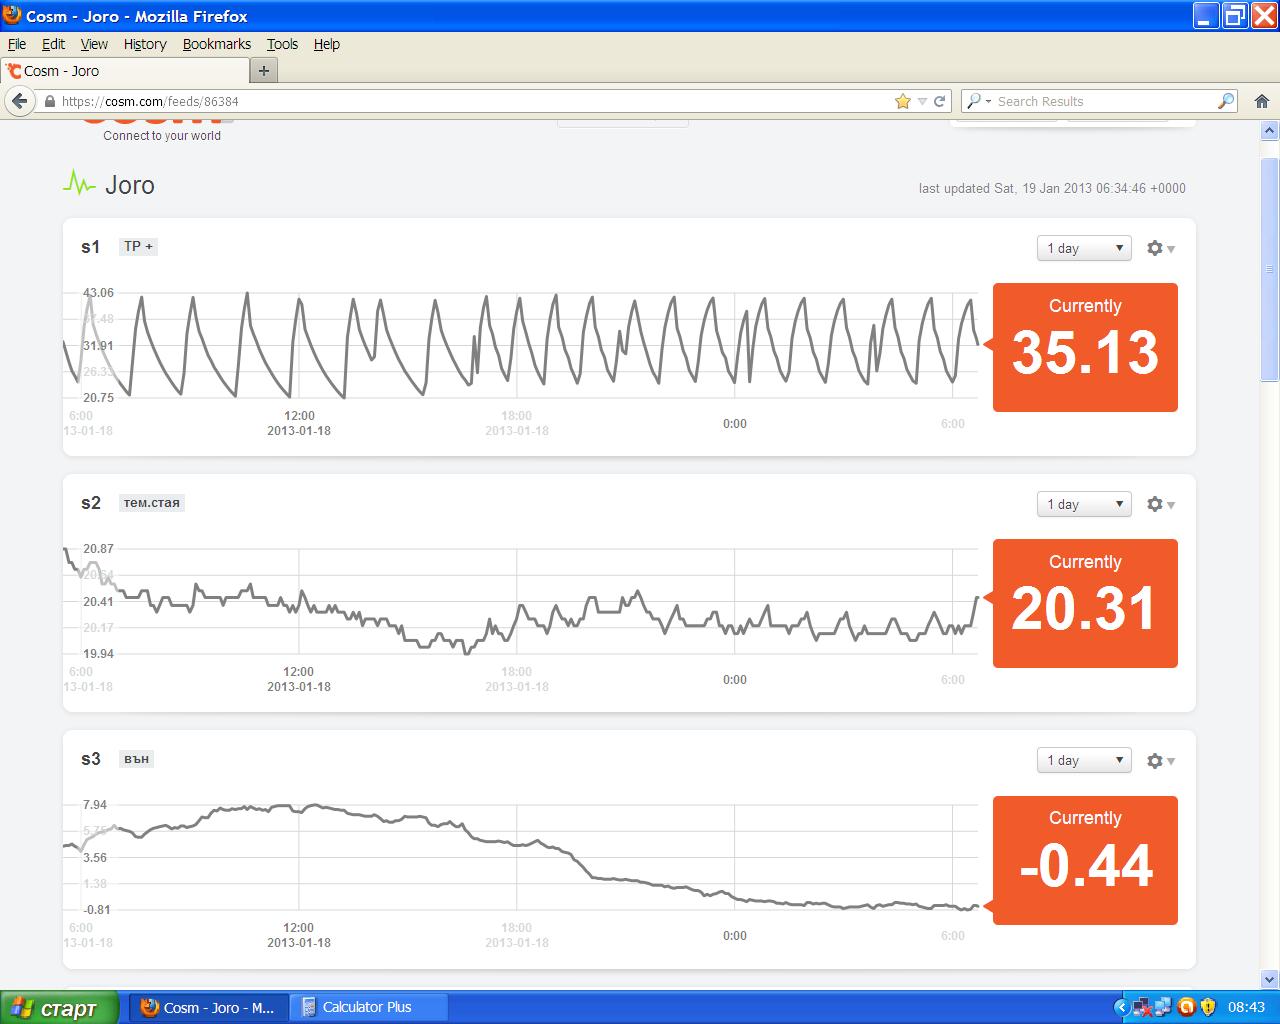1280x1024 pixels.
Task: Bookmark this page with the star icon
Action: (903, 101)
